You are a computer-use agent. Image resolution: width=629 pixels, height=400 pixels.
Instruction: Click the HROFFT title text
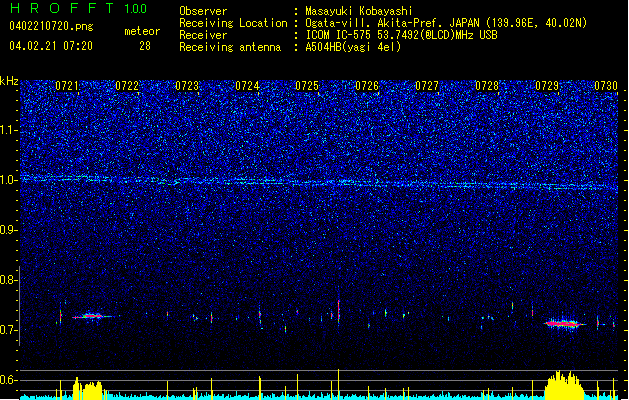pos(62,8)
